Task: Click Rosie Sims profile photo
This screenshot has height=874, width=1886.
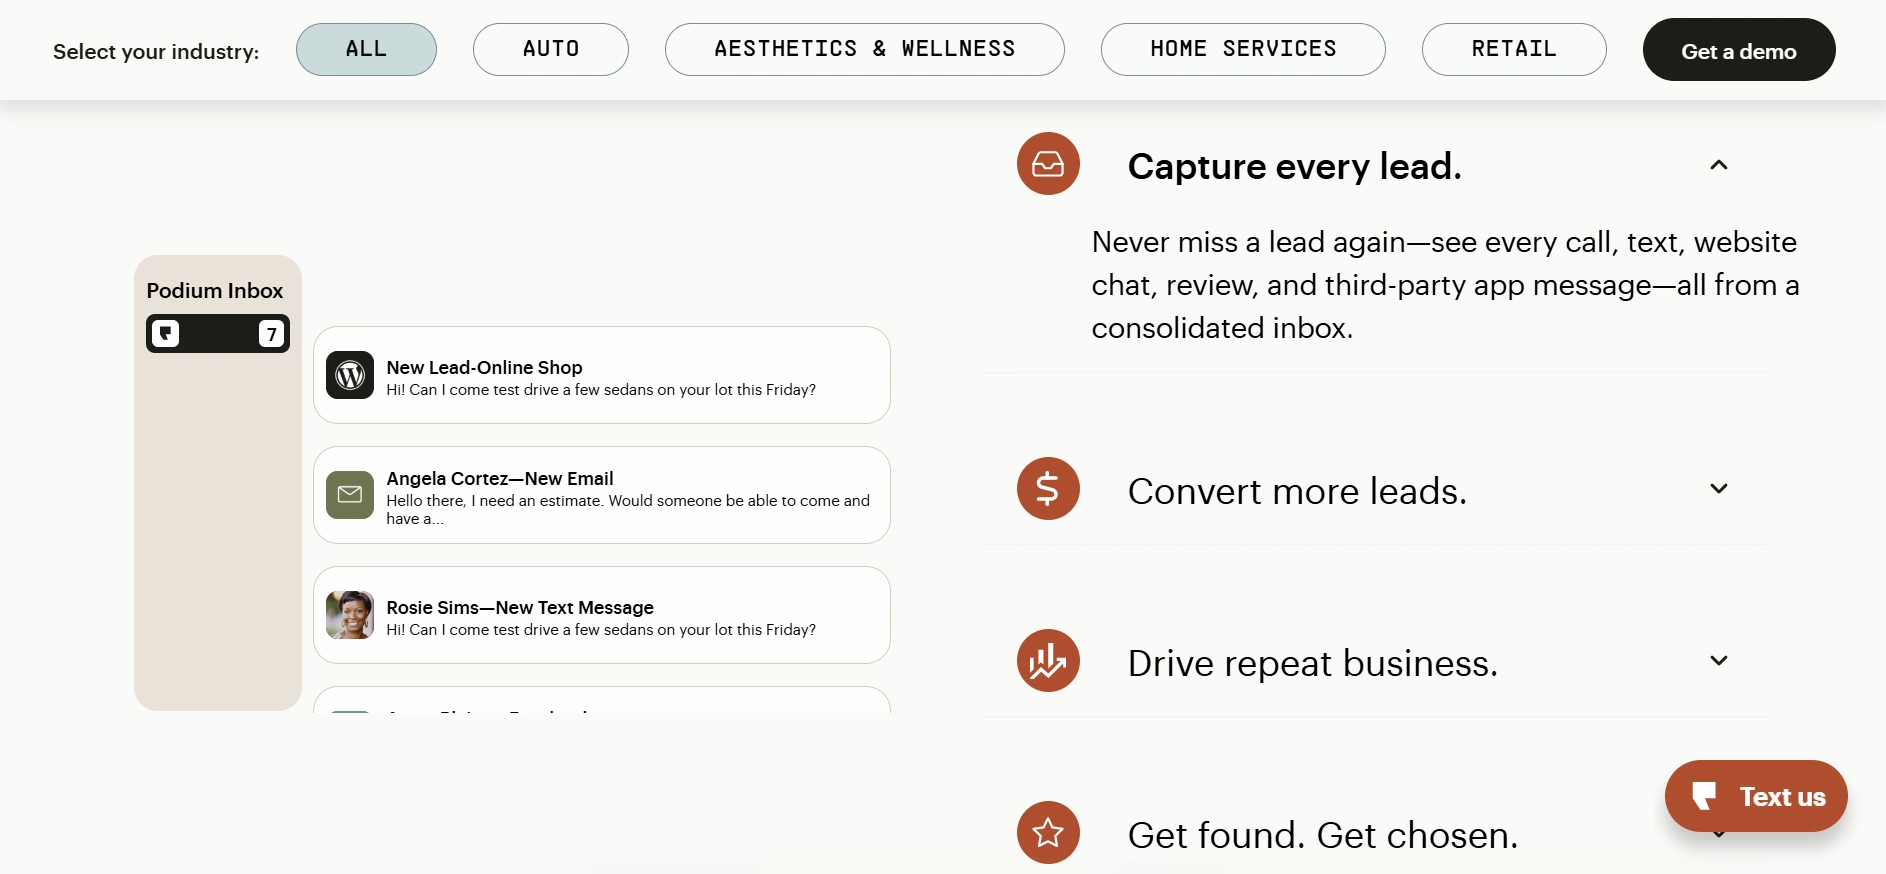Action: pyautogui.click(x=350, y=615)
